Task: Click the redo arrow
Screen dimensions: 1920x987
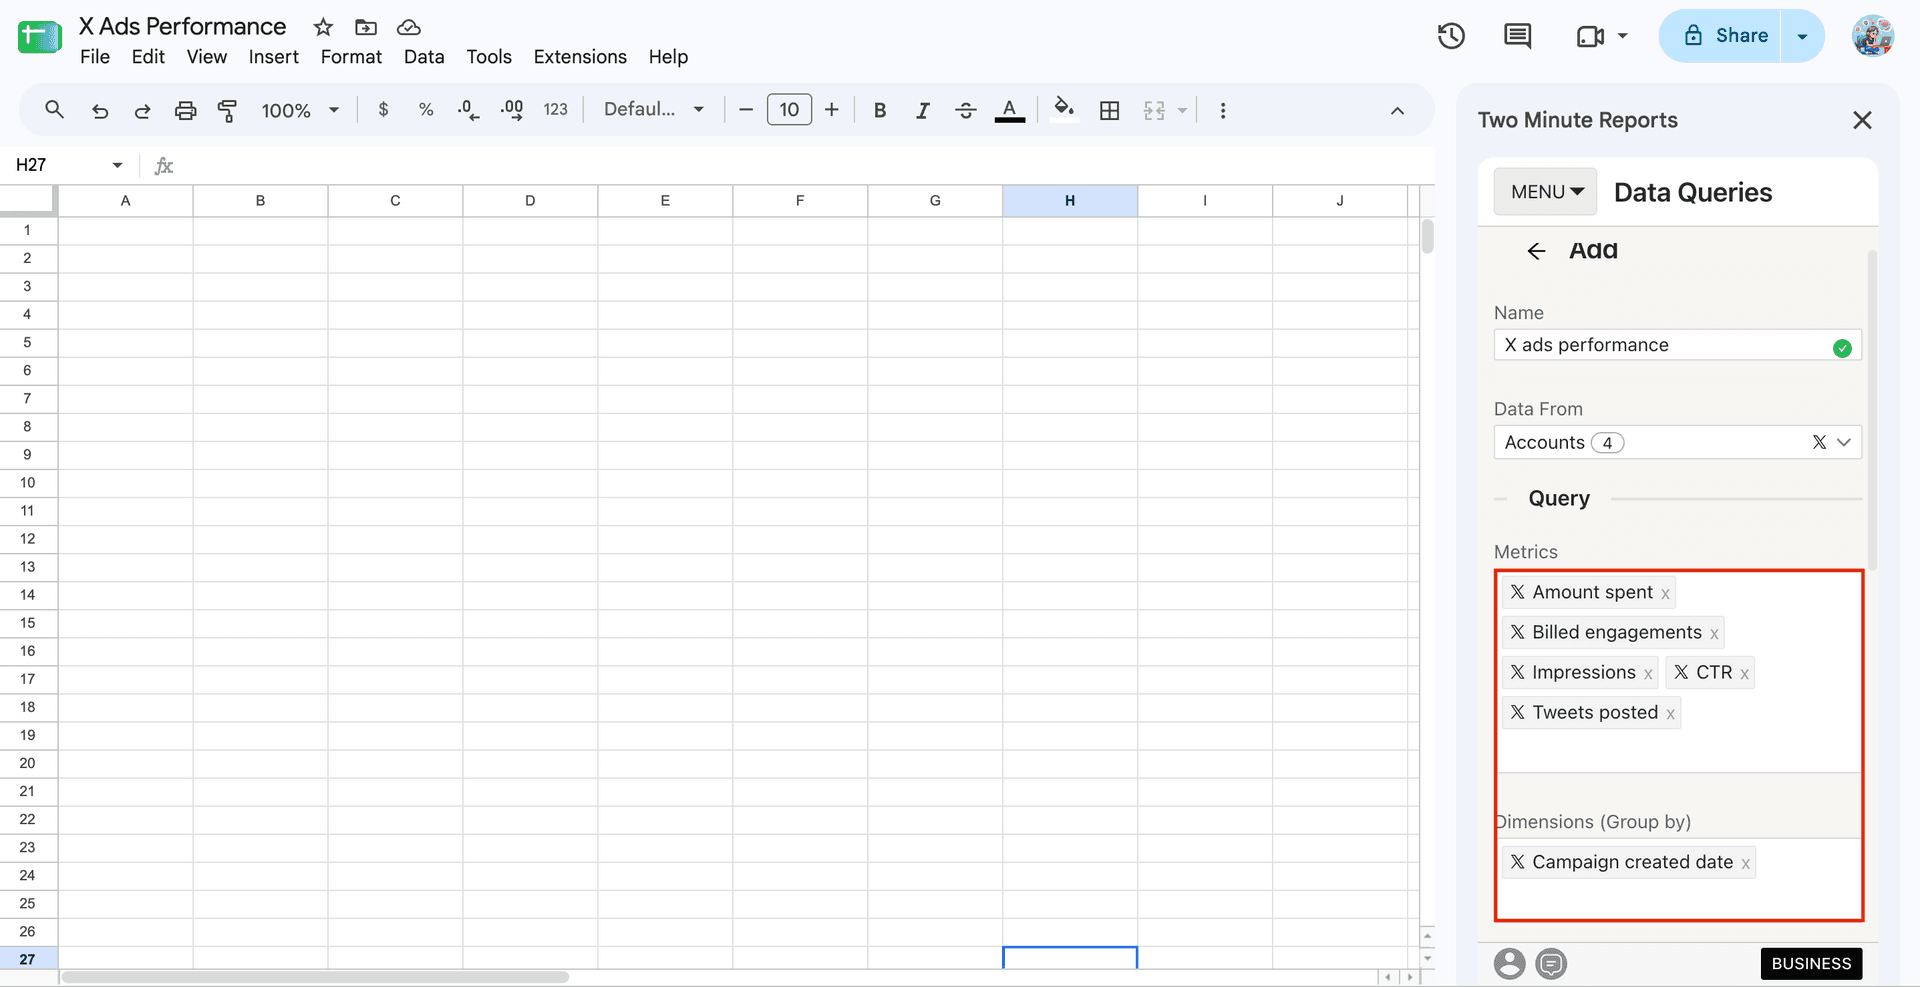Action: pos(142,110)
